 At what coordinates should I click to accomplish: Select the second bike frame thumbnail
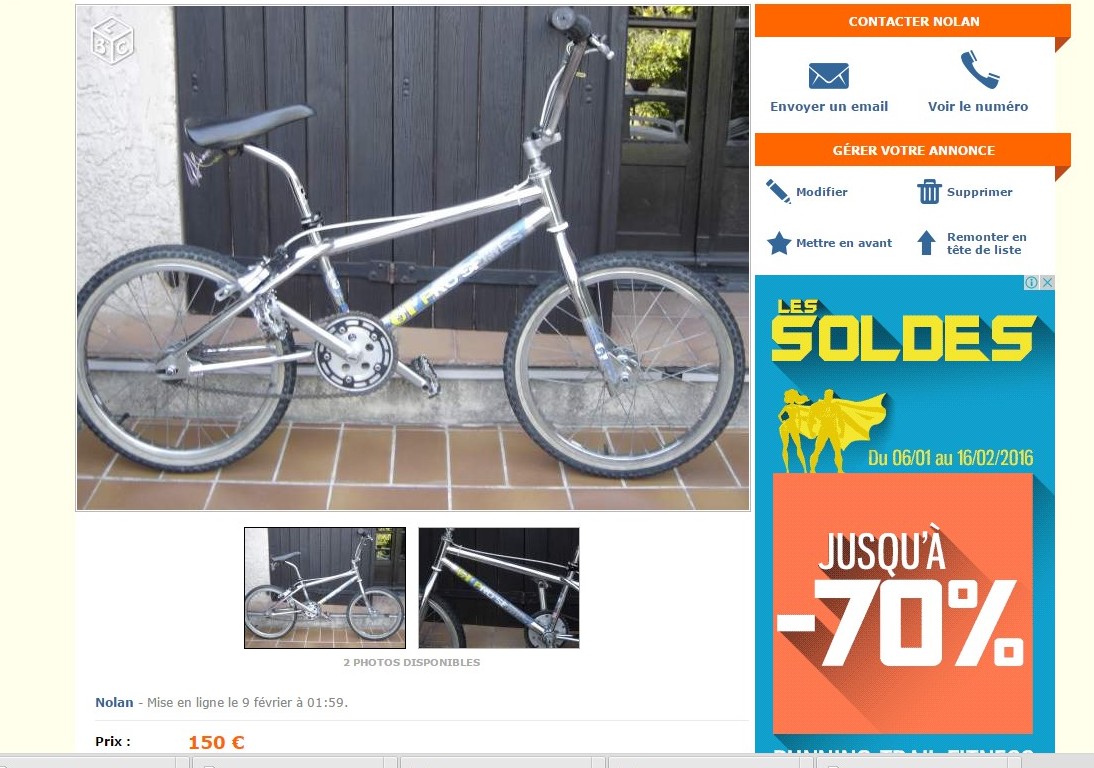(499, 588)
